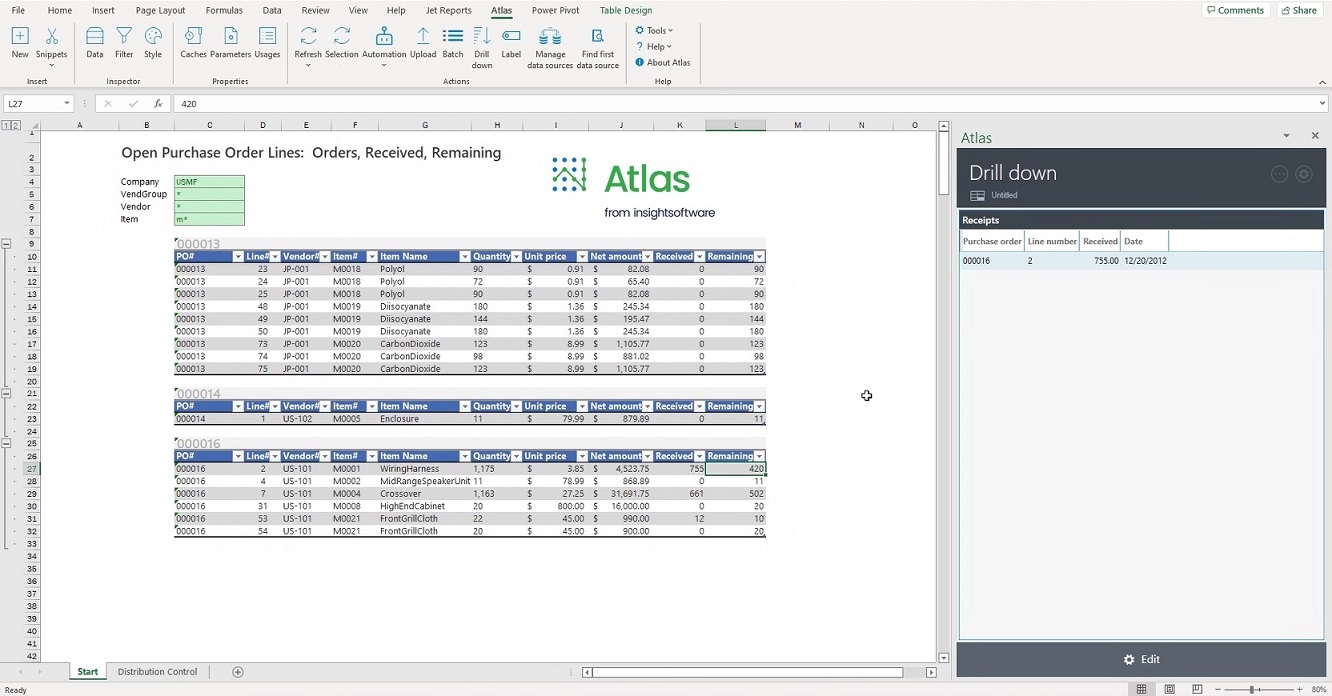Open the Tools dropdown menu
The image size is (1332, 696).
654,30
